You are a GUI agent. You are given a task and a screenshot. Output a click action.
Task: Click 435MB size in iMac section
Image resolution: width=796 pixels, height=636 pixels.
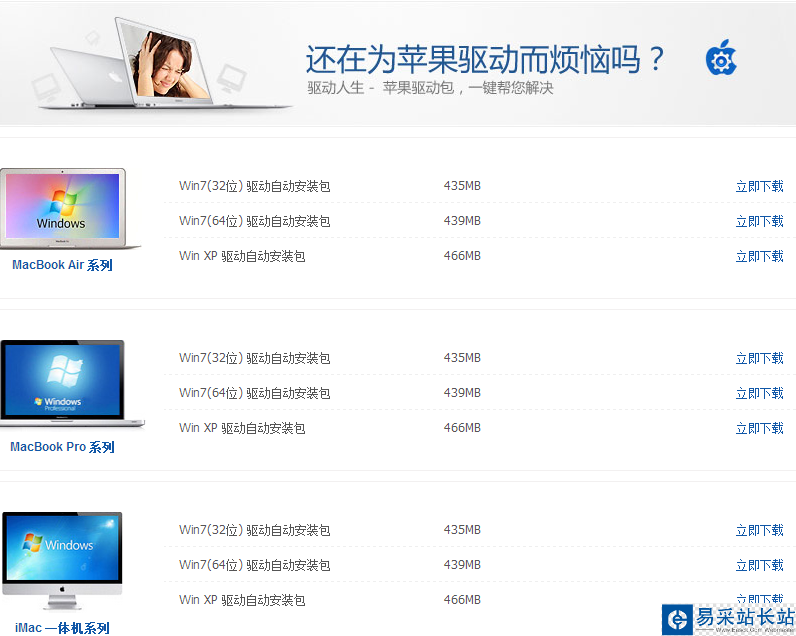[x=462, y=530]
